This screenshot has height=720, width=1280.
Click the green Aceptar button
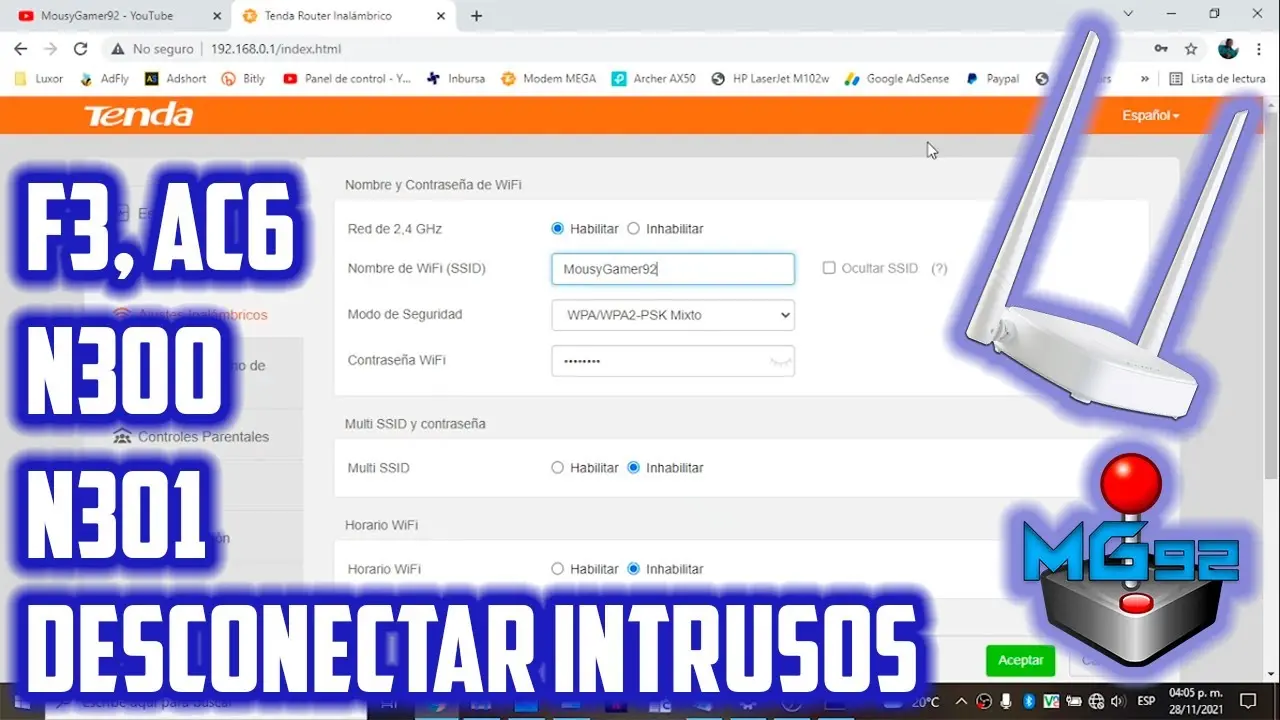pos(1021,660)
